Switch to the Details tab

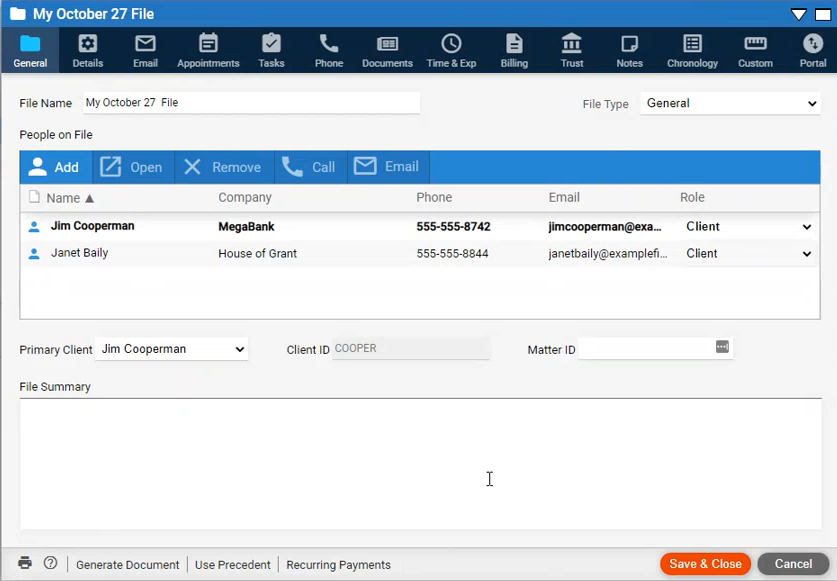(88, 51)
